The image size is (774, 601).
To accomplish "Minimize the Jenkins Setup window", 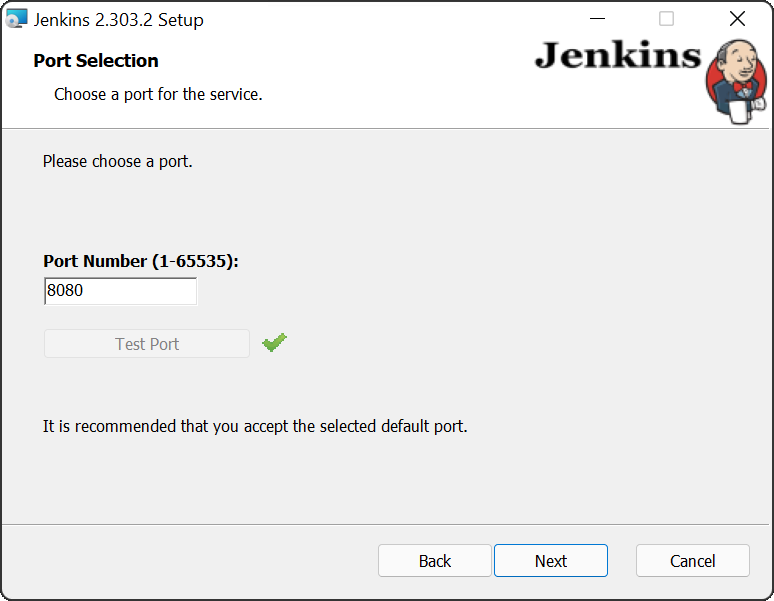I will tap(597, 19).
